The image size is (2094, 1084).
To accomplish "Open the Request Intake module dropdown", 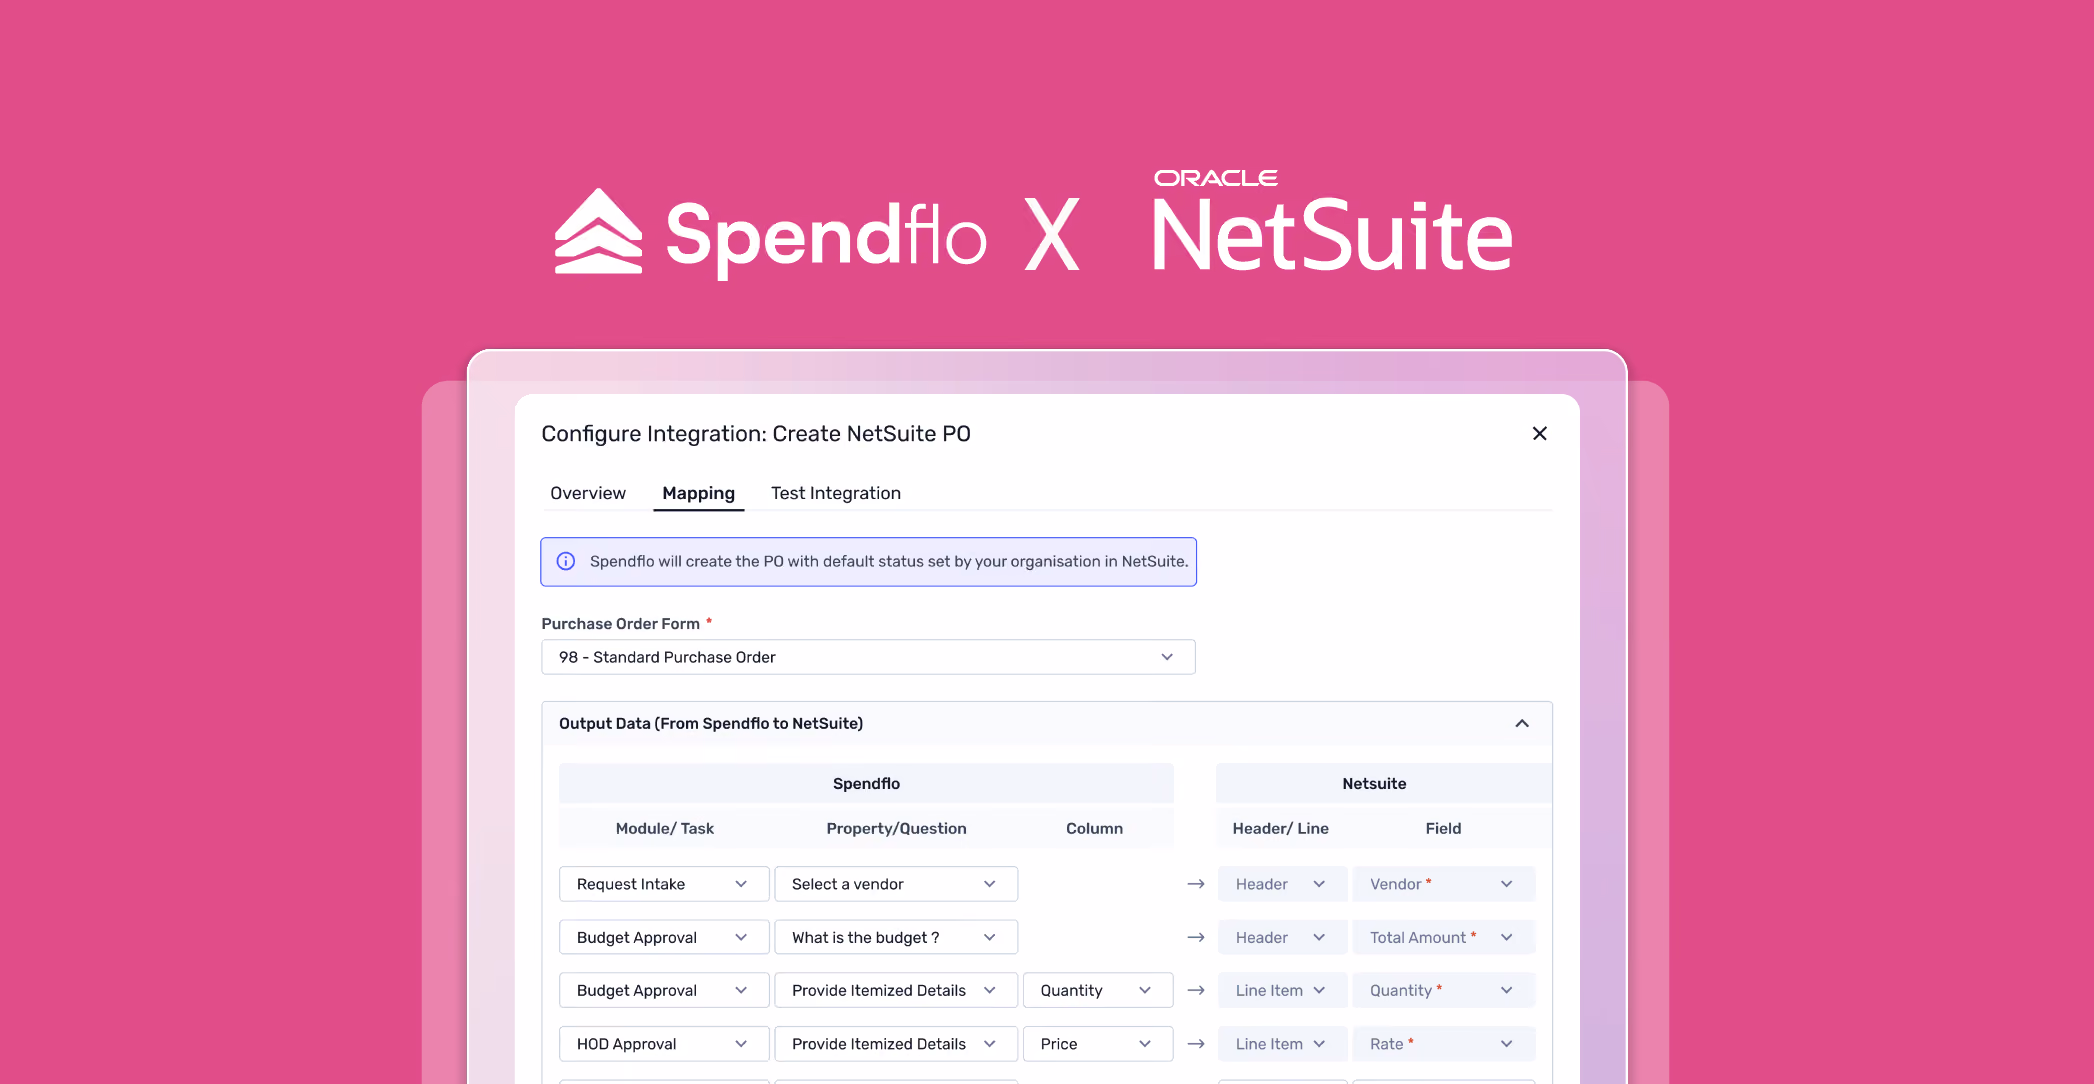I will [x=664, y=884].
